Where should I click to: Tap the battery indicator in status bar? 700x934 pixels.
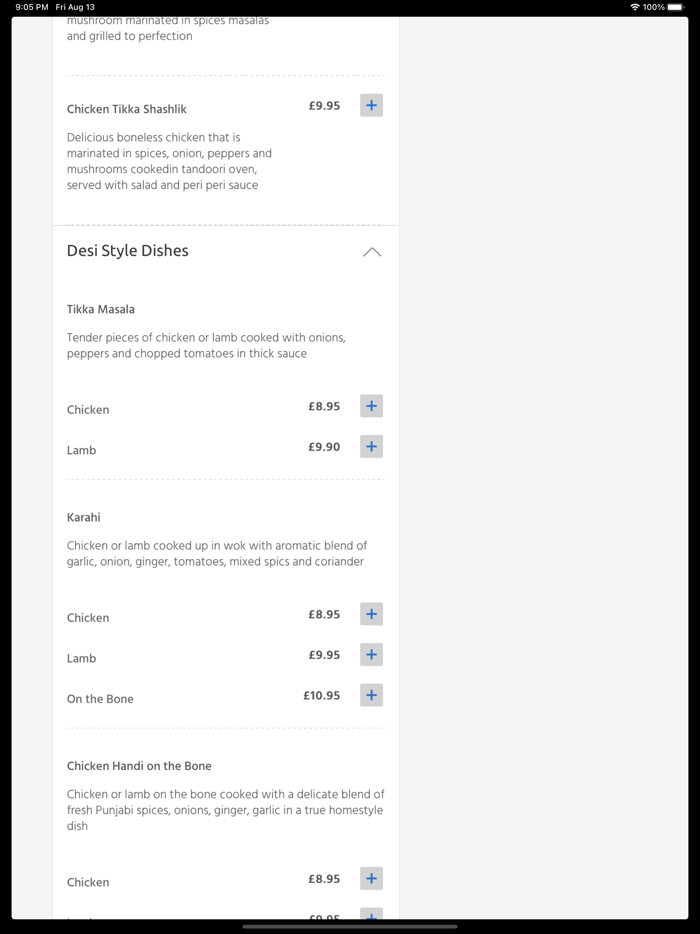point(675,7)
